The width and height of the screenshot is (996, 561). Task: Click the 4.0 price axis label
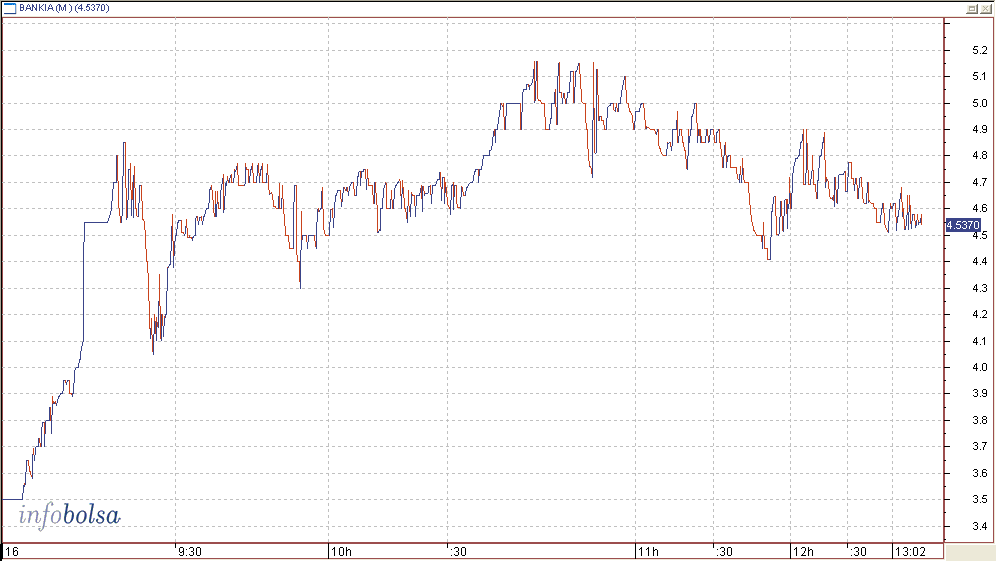[x=979, y=367]
